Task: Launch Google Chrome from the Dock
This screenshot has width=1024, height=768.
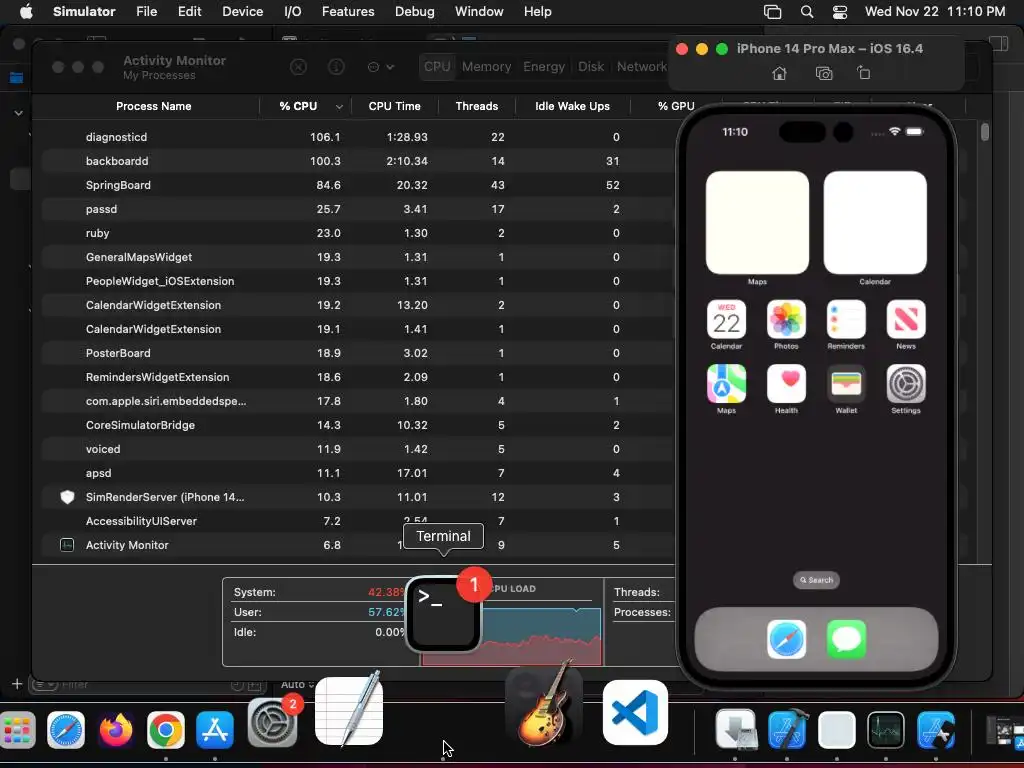Action: coord(166,729)
